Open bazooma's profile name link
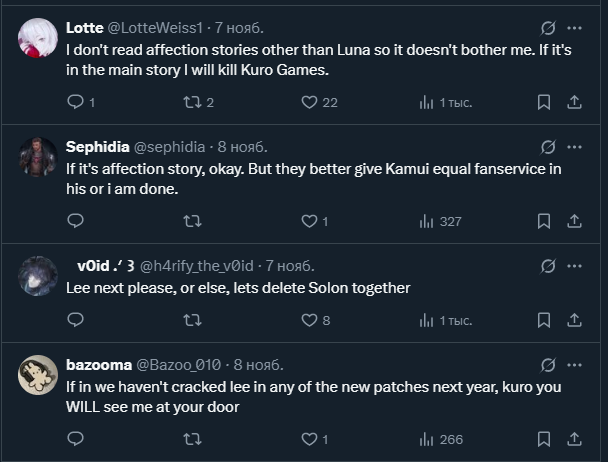This screenshot has height=462, width=608. pos(98,365)
